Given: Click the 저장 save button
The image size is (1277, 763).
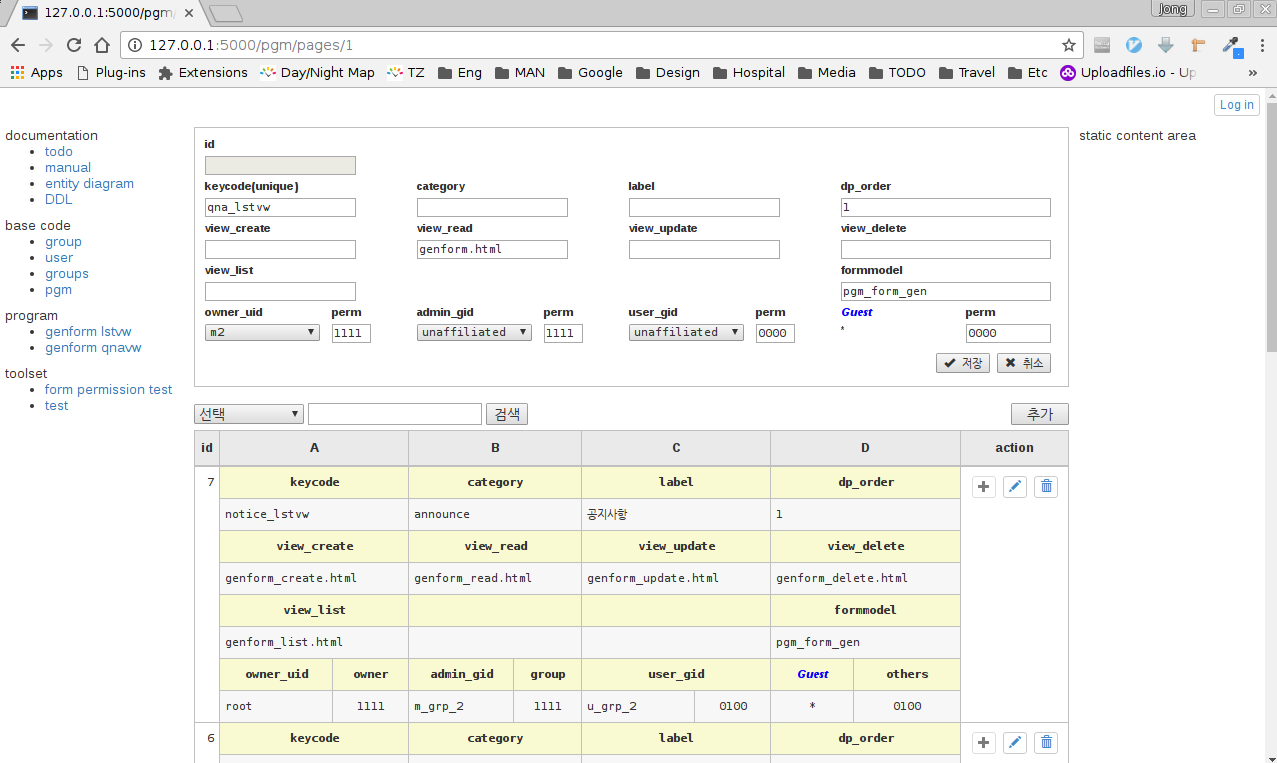Looking at the screenshot, I should click(963, 363).
